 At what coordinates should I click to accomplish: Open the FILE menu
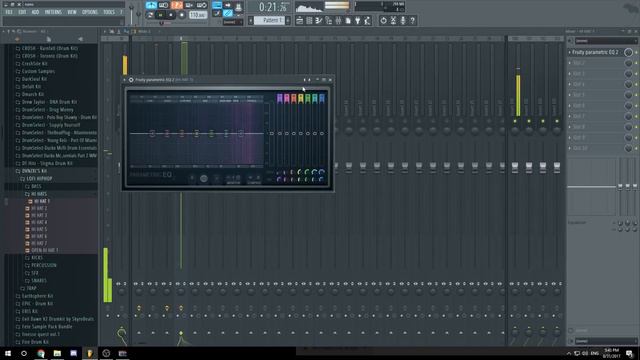9,12
